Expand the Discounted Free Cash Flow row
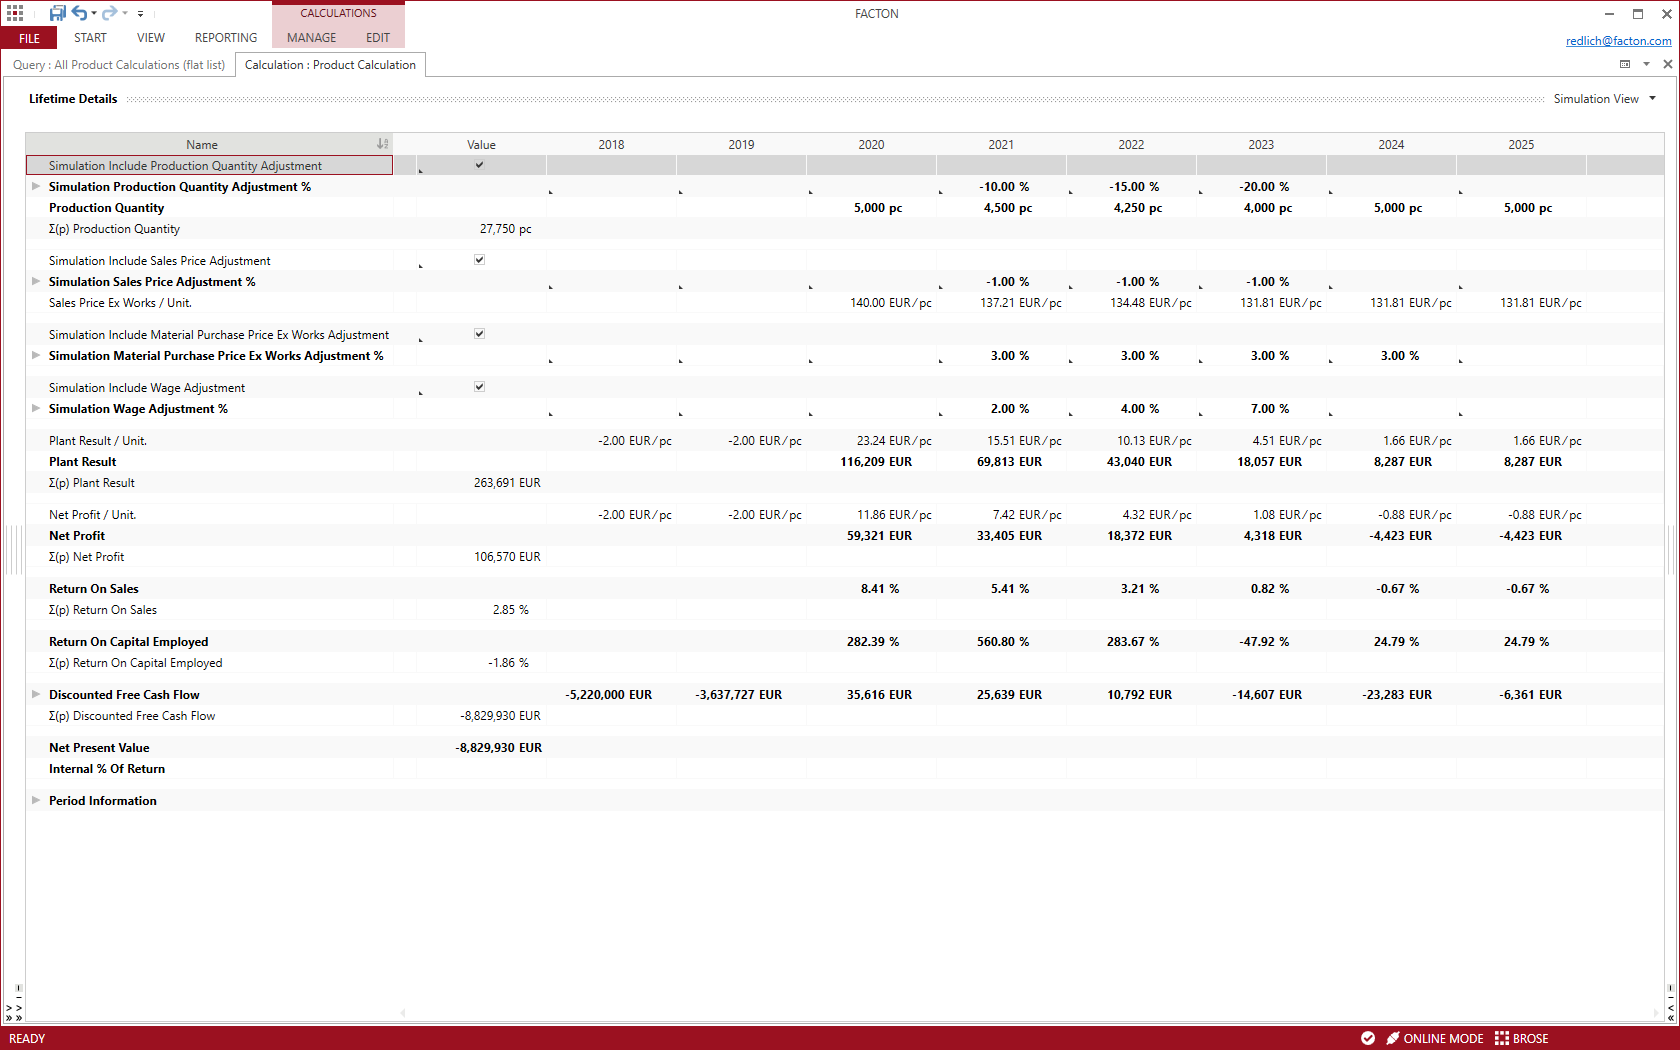The width and height of the screenshot is (1680, 1050). (x=36, y=694)
